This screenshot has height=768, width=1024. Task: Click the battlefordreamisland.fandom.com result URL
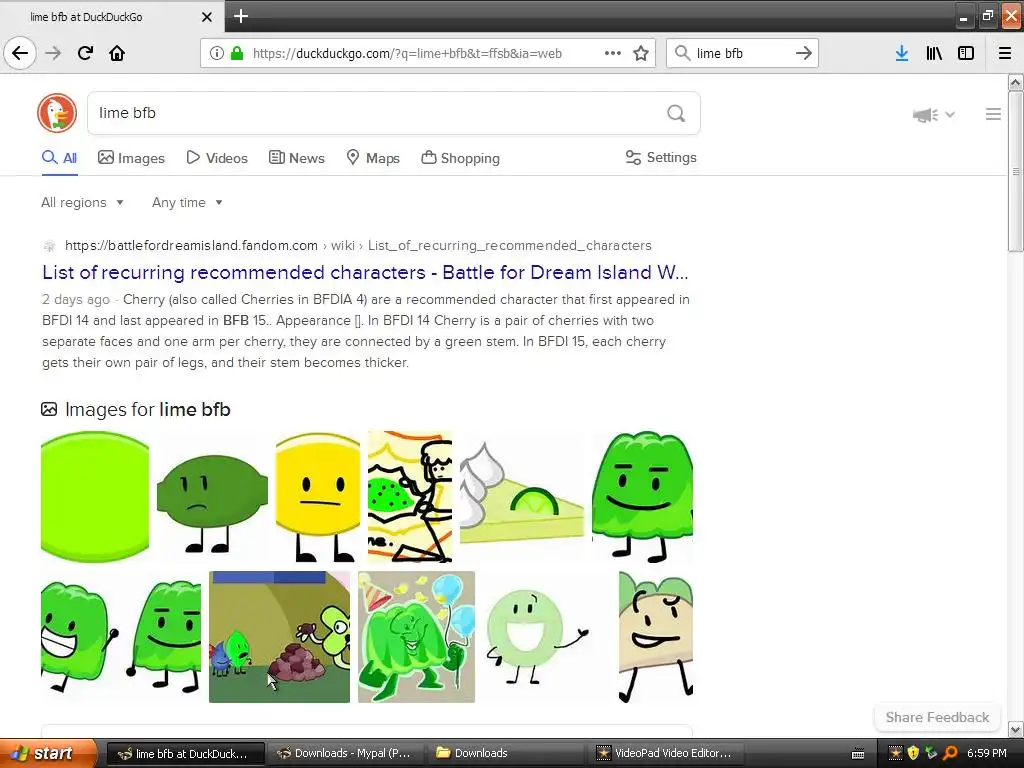(358, 246)
